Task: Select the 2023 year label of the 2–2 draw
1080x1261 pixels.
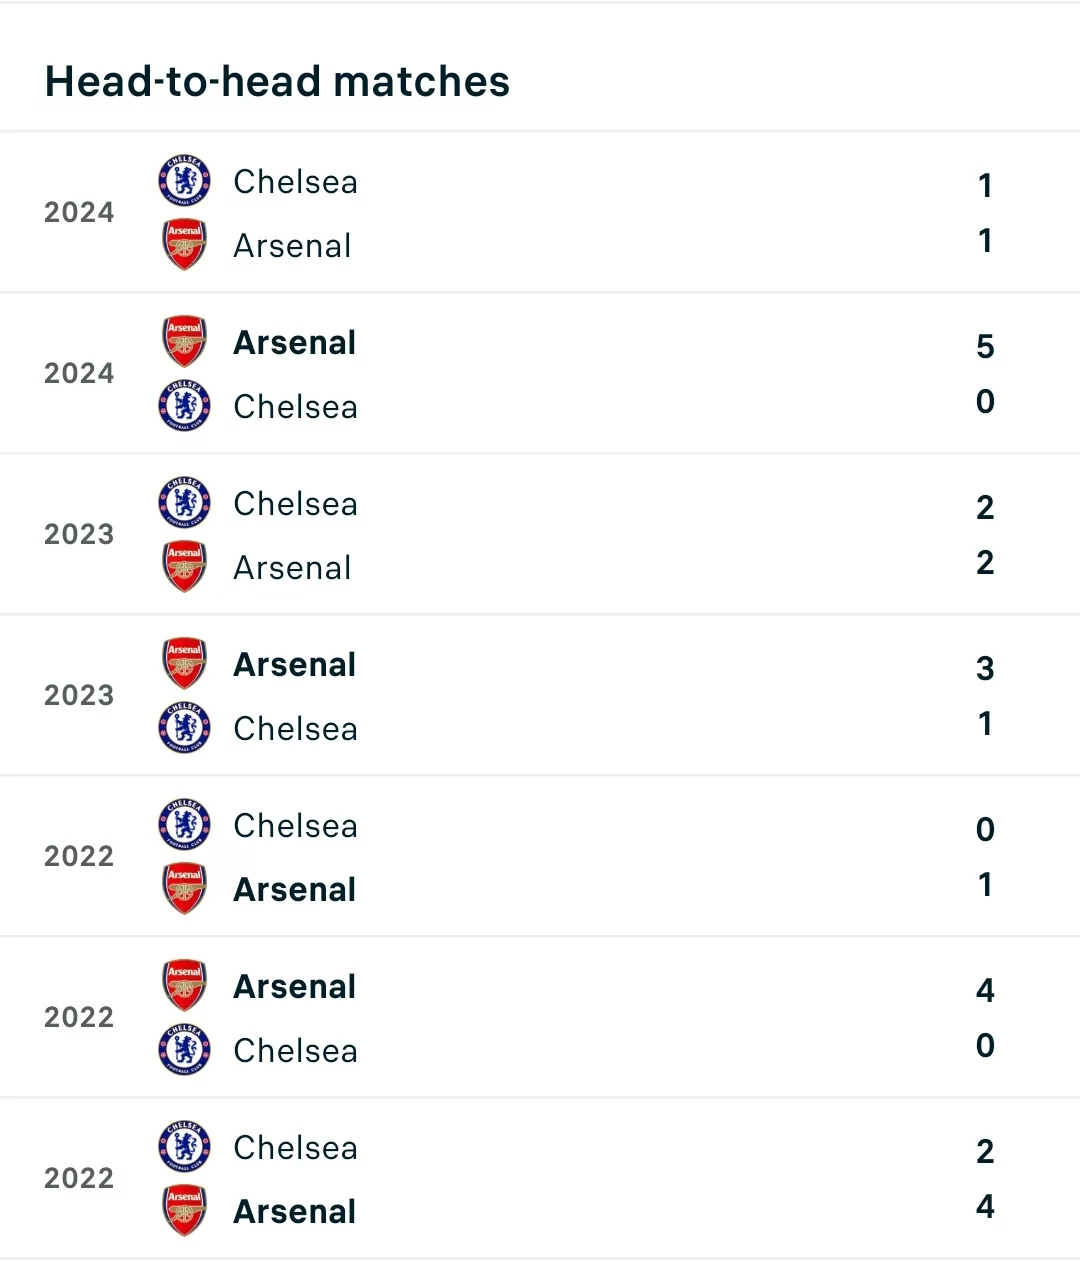Action: tap(79, 534)
